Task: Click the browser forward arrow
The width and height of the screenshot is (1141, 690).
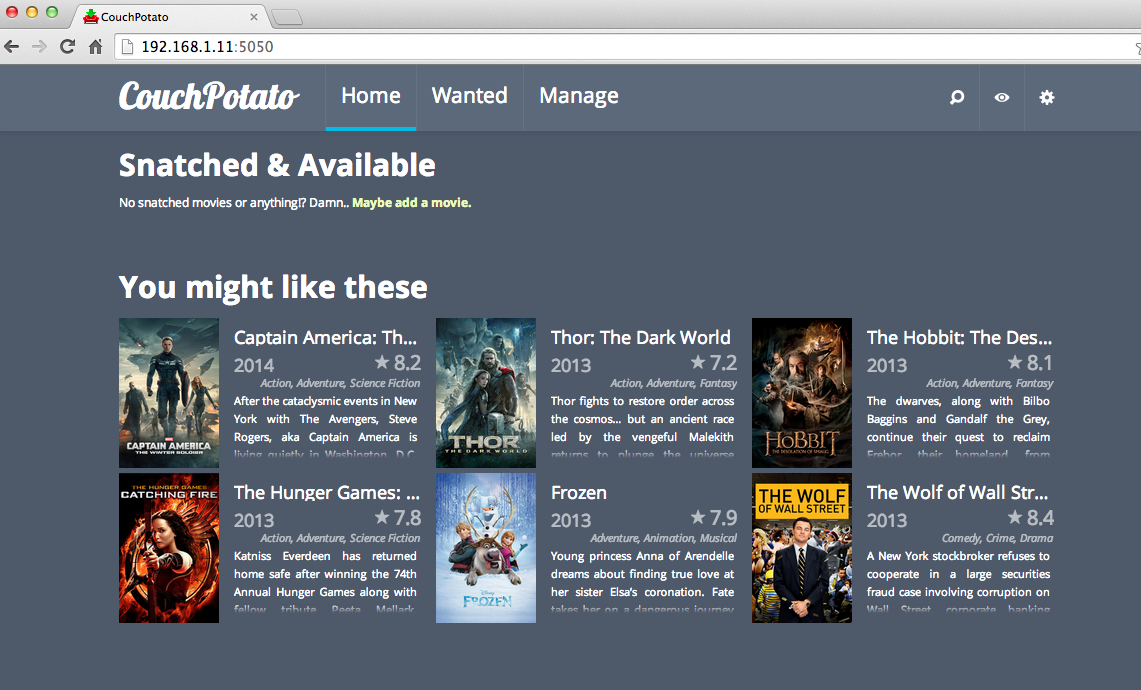Action: coord(39,47)
